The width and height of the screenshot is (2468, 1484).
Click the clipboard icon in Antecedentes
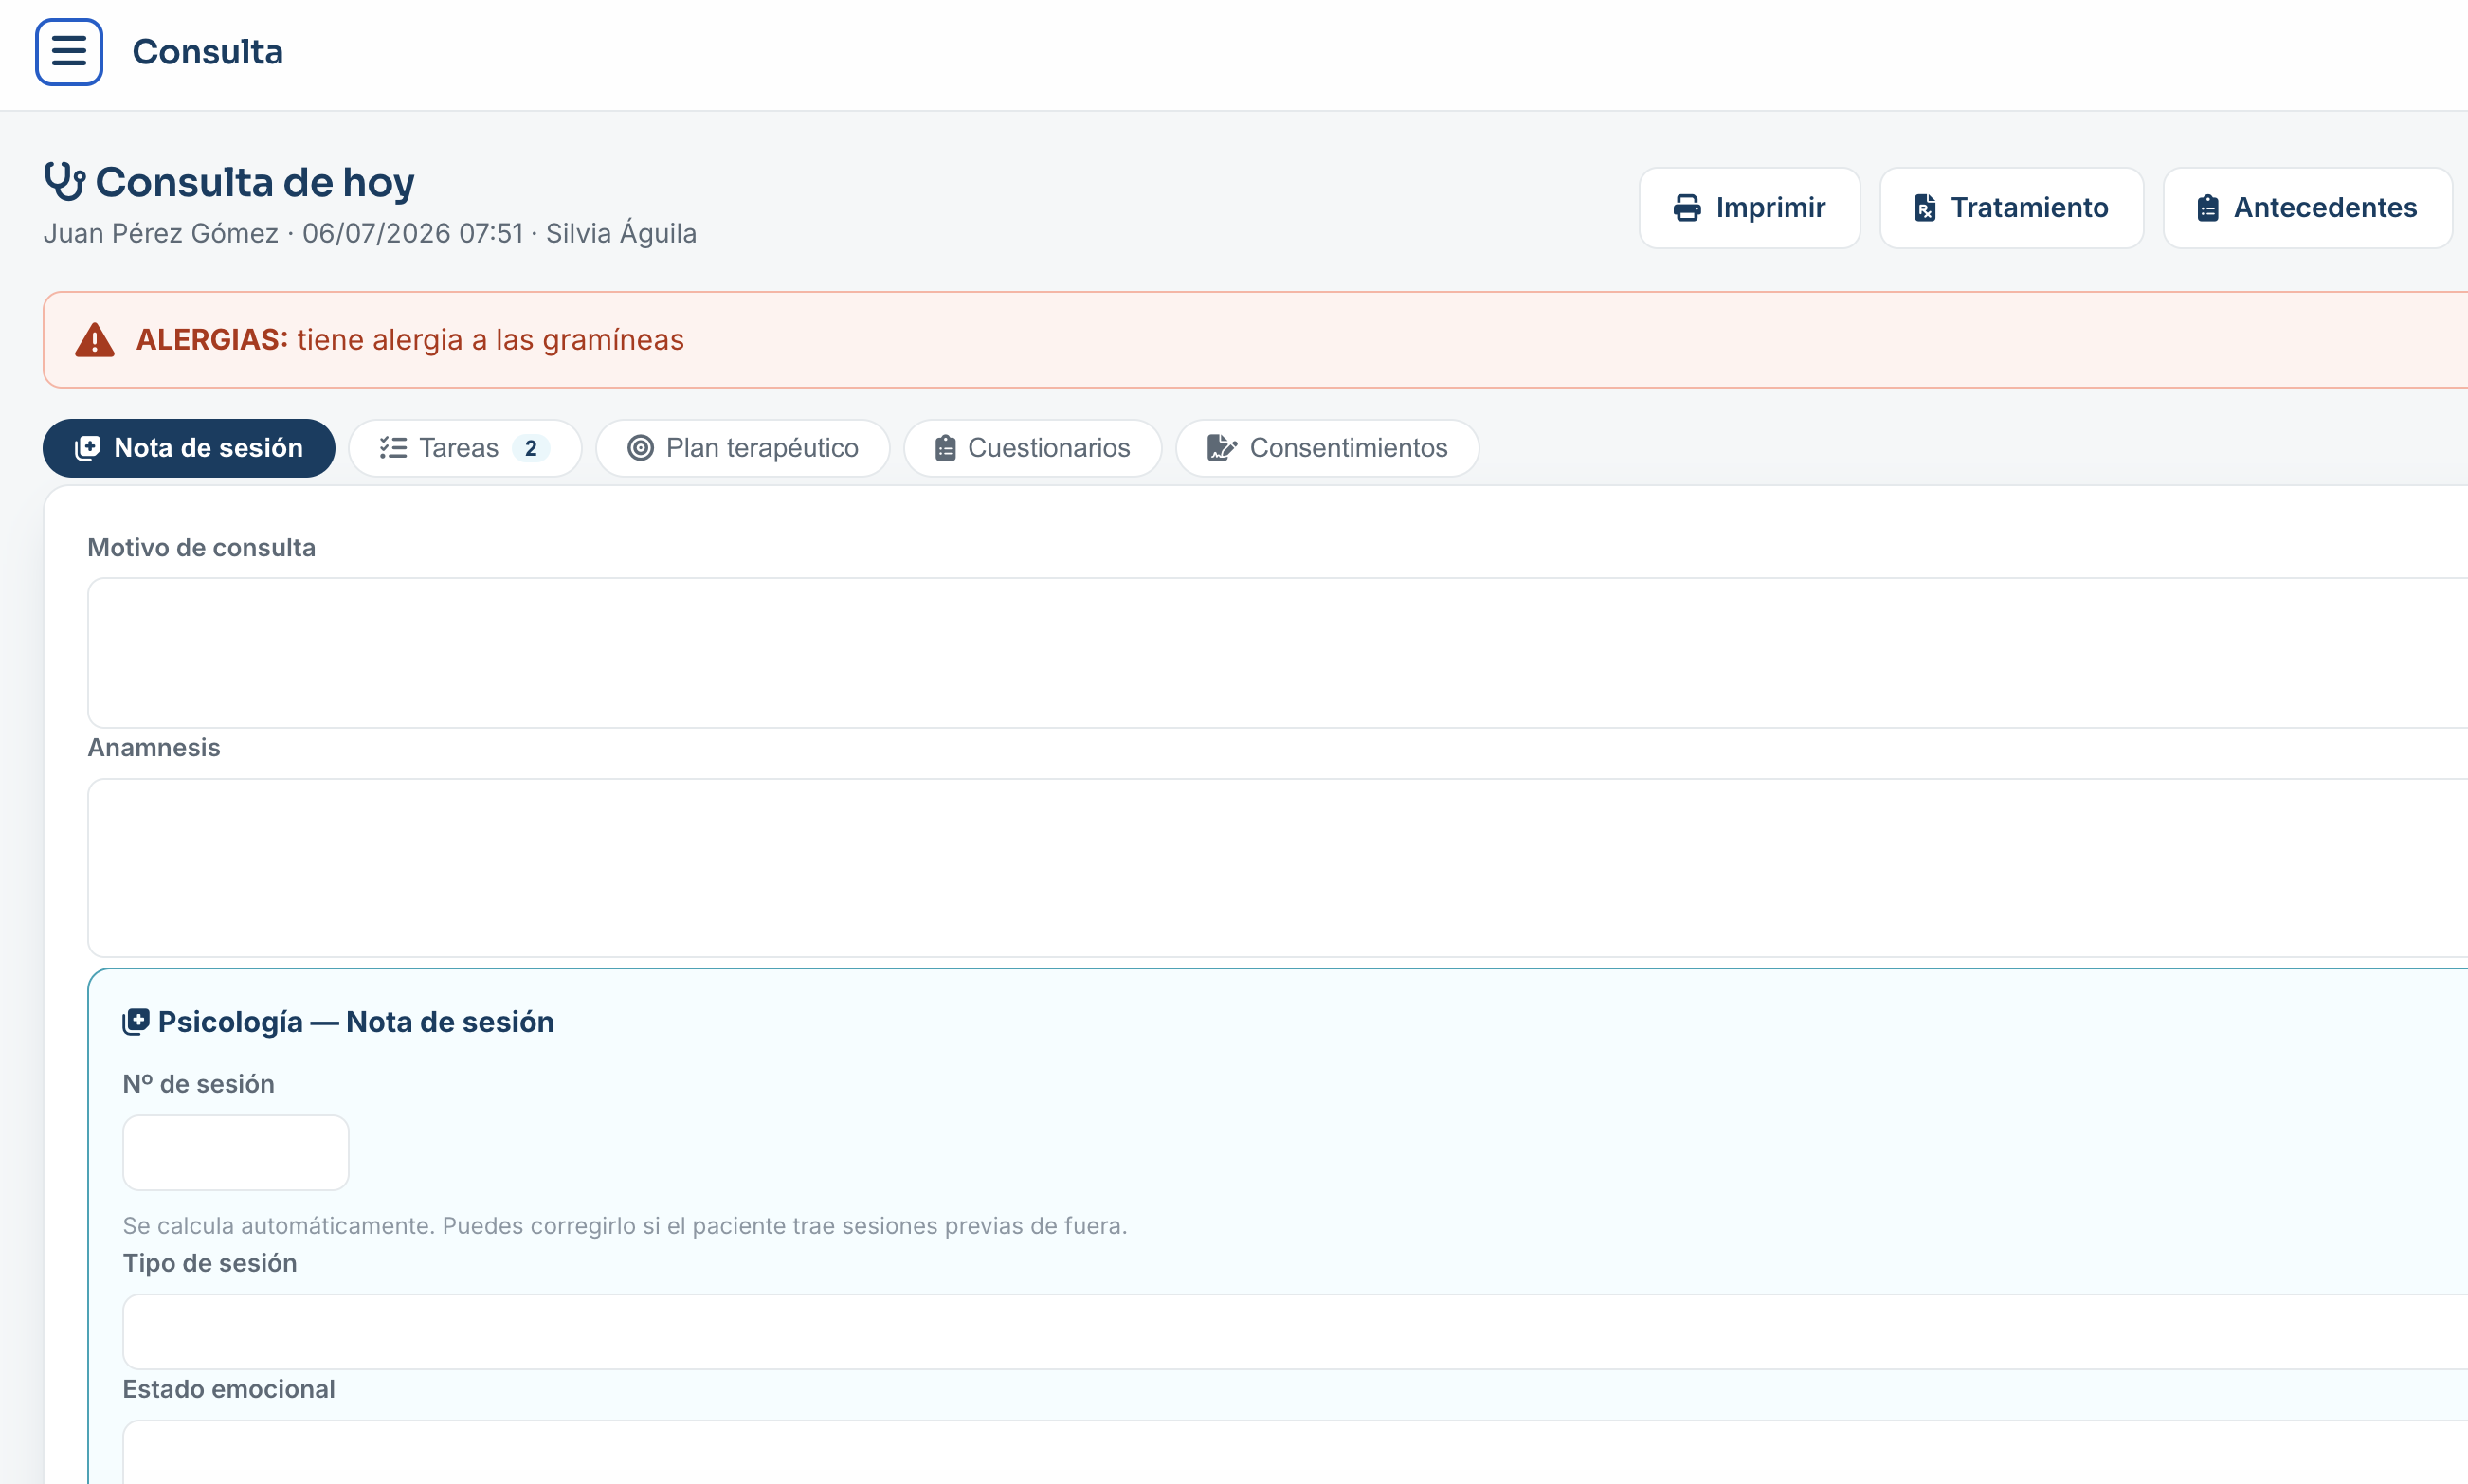[x=2208, y=208]
